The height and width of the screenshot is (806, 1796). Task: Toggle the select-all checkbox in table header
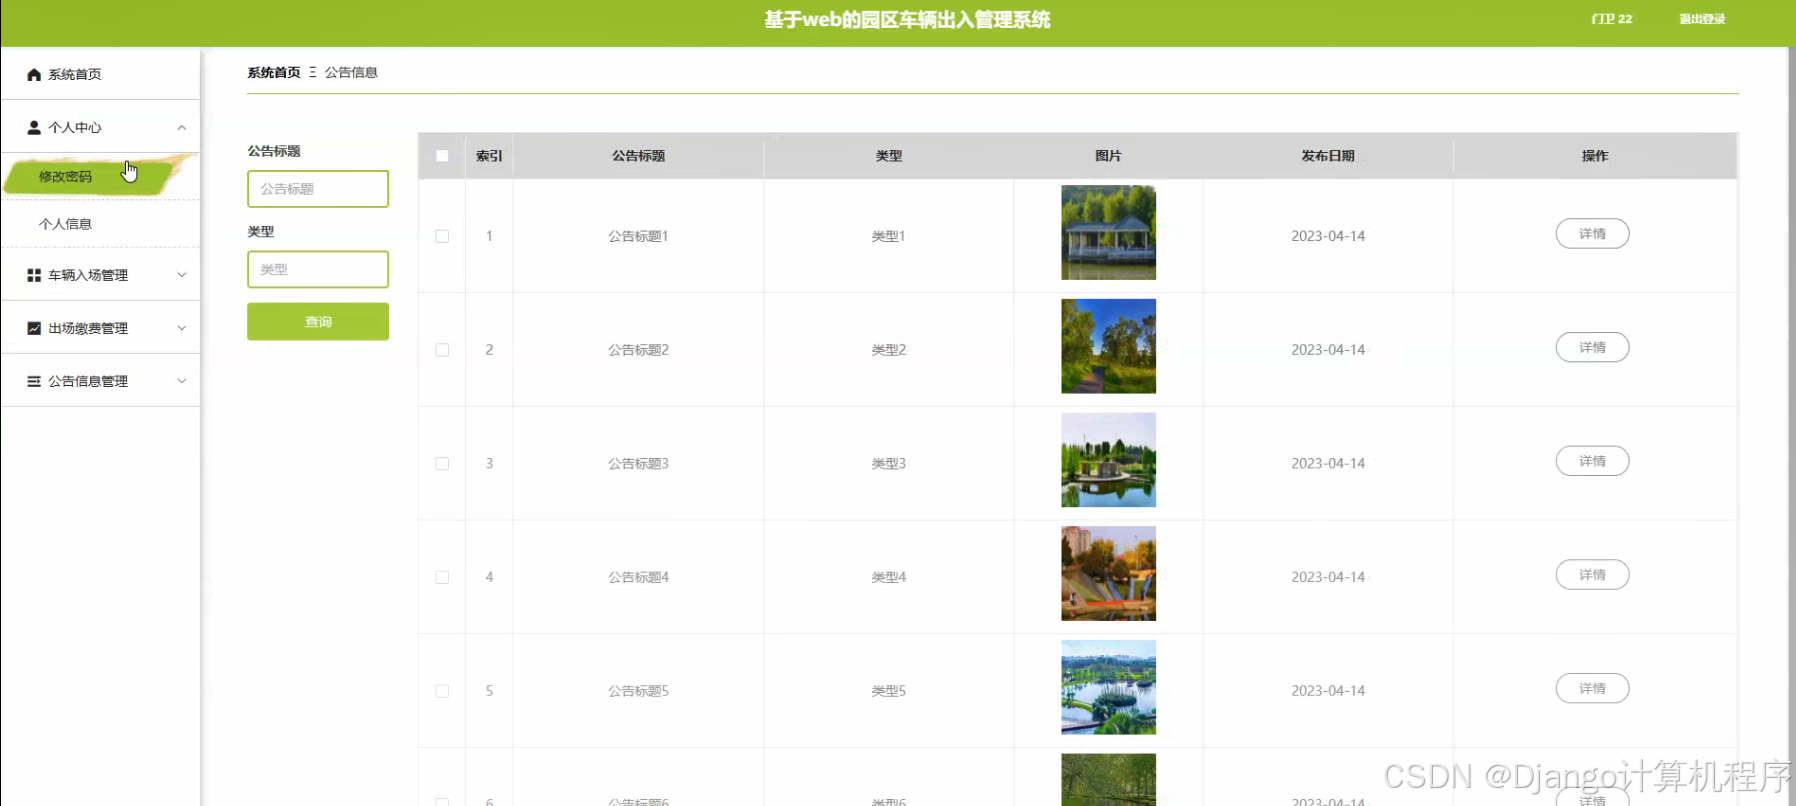pyautogui.click(x=442, y=156)
